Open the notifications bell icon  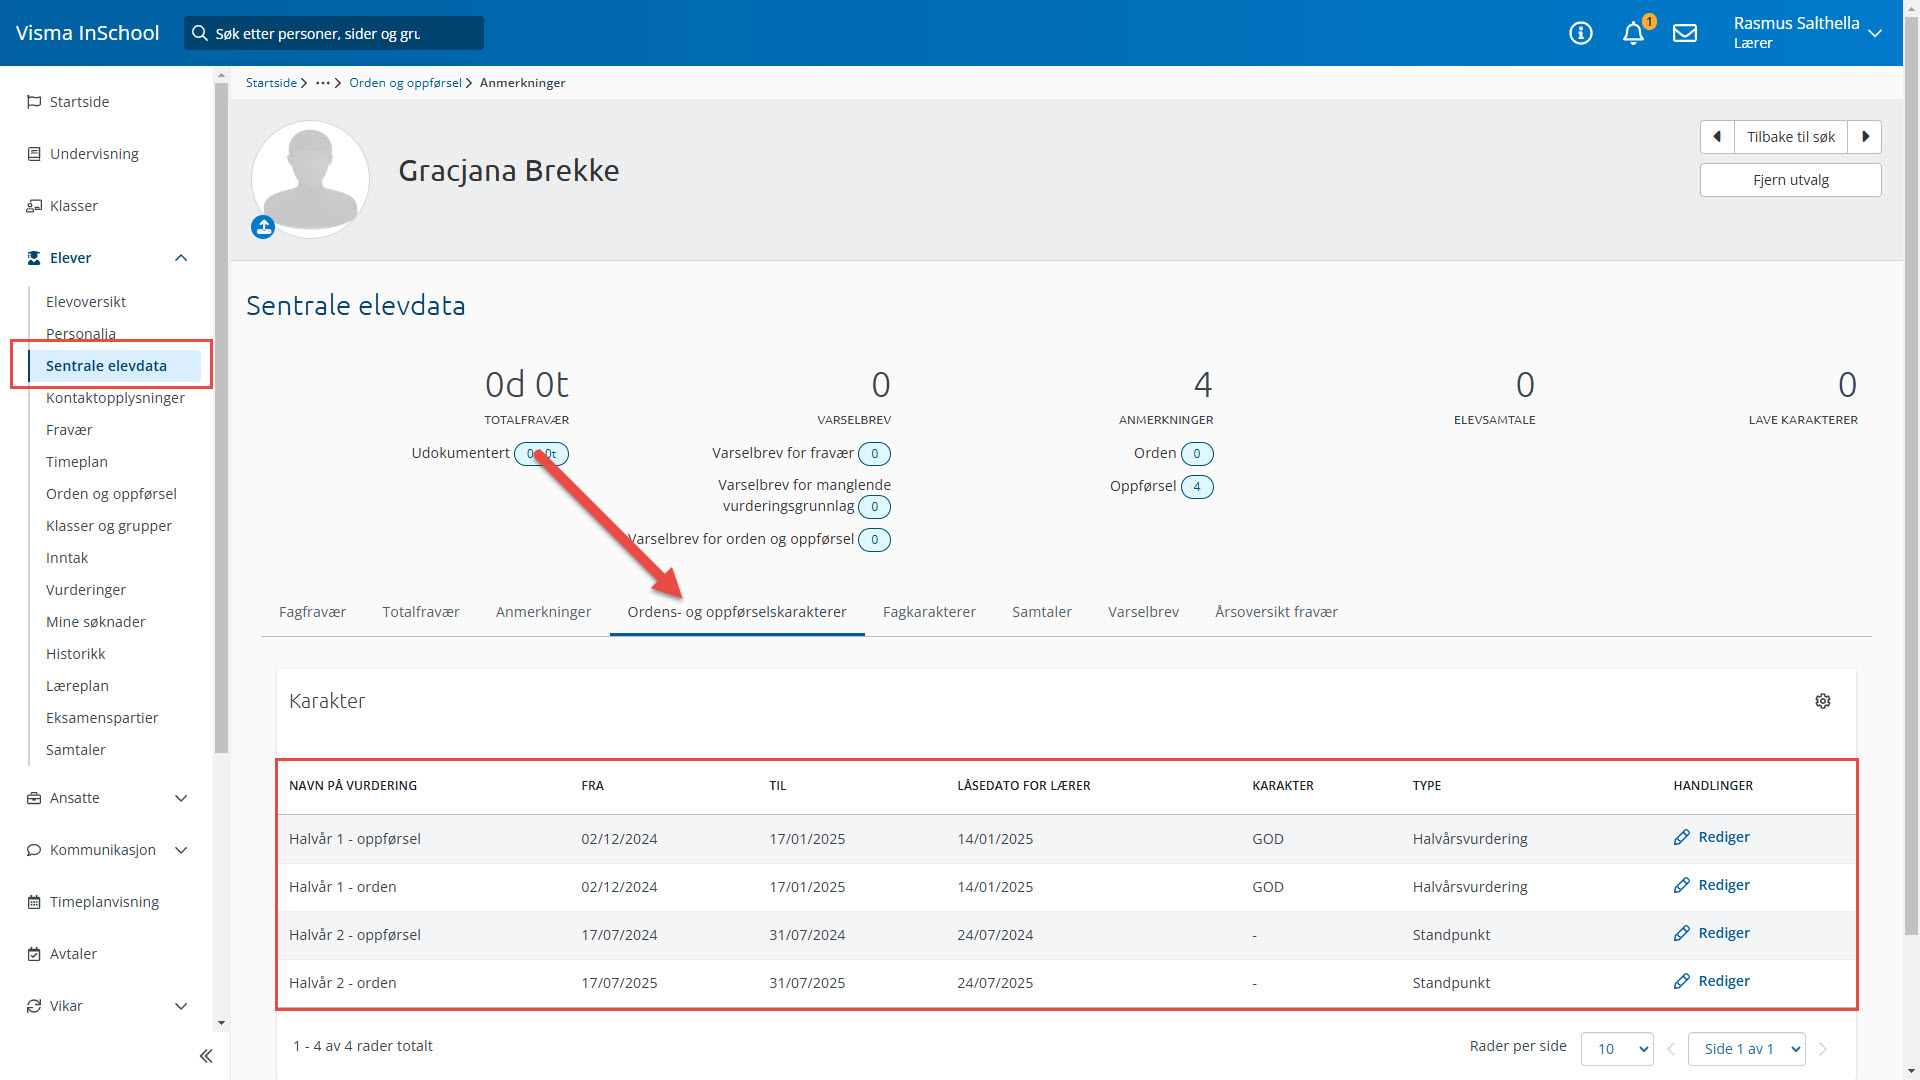coord(1633,33)
